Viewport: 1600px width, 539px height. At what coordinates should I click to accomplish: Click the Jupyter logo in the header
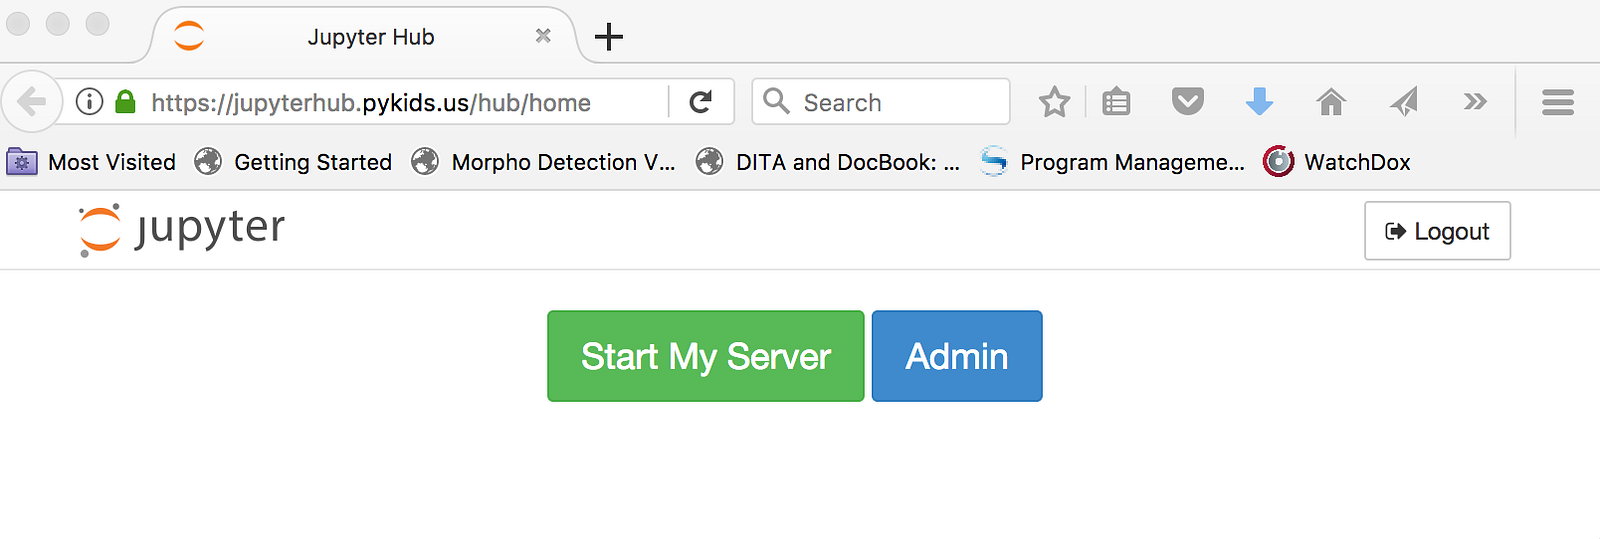click(182, 229)
